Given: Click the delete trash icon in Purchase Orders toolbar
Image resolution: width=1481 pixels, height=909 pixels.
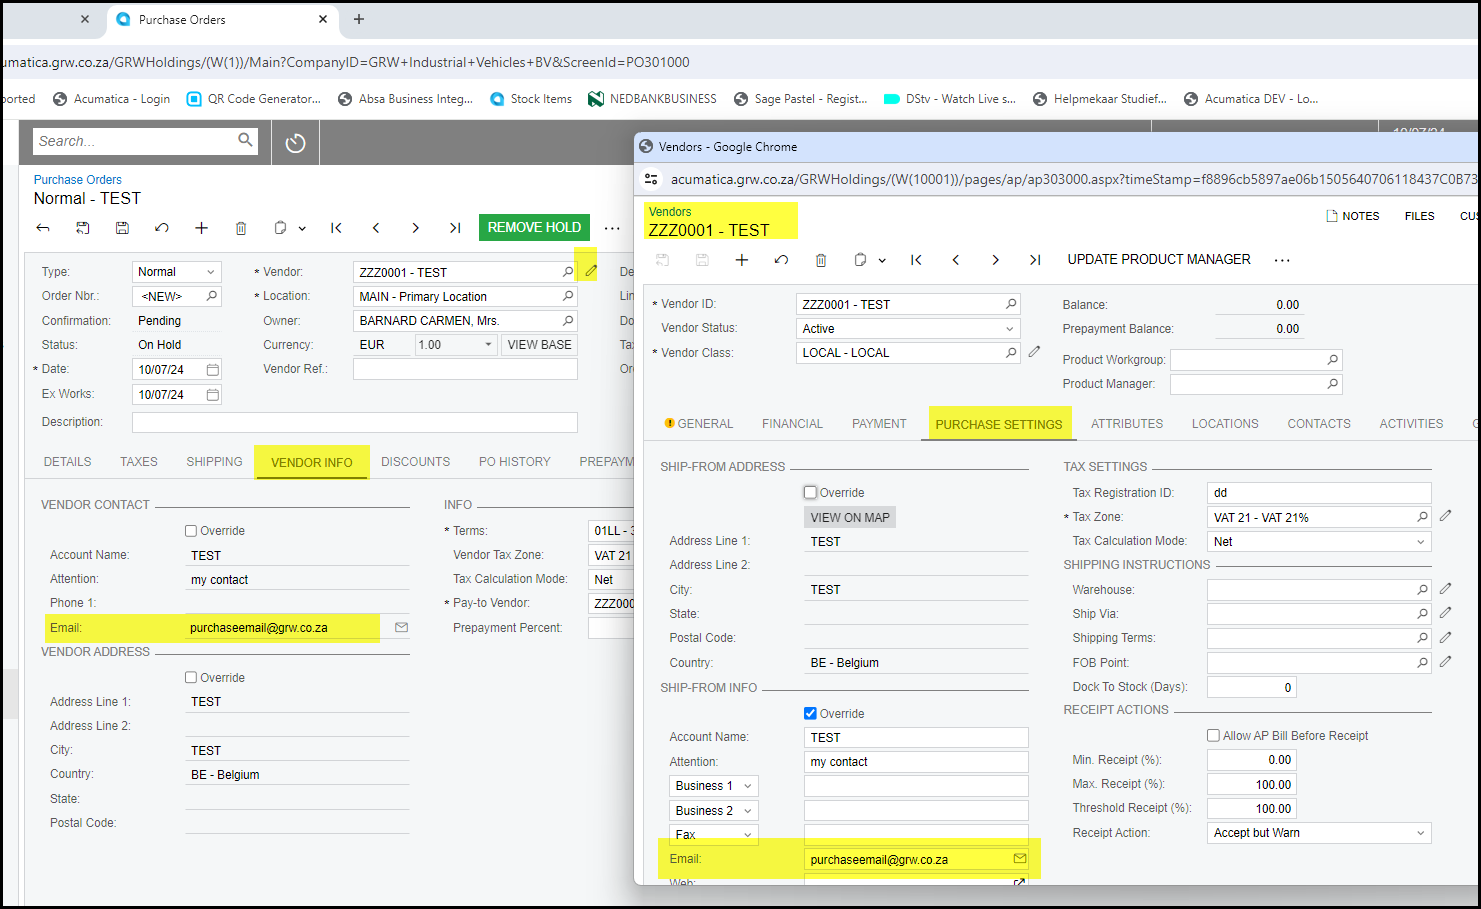Looking at the screenshot, I should point(241,228).
